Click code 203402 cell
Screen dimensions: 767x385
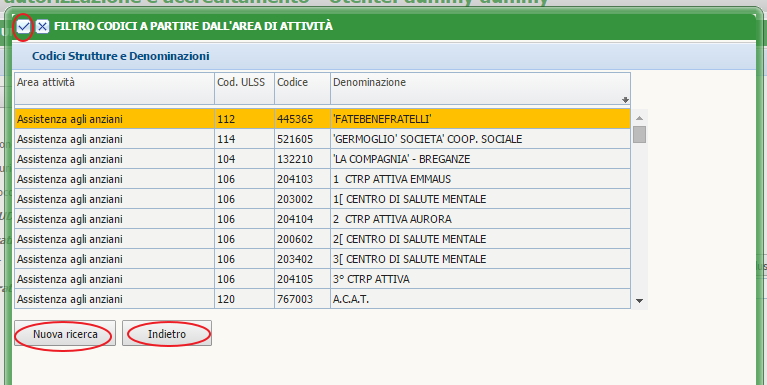coord(302,259)
